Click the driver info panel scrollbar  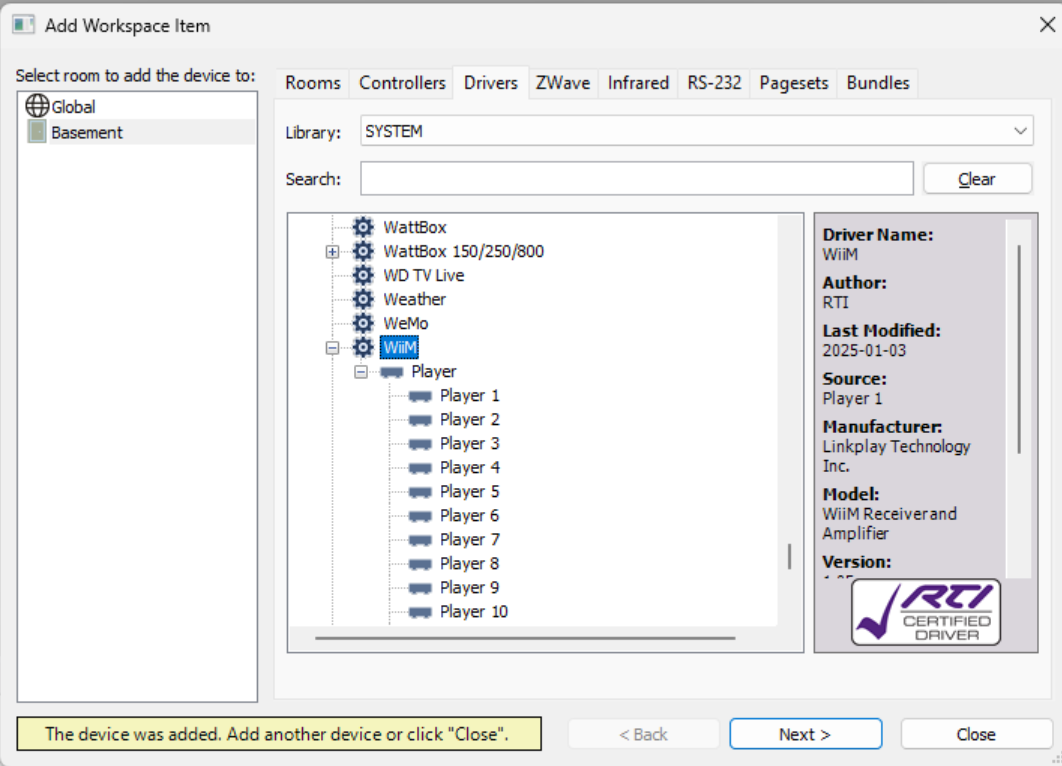tap(1019, 349)
